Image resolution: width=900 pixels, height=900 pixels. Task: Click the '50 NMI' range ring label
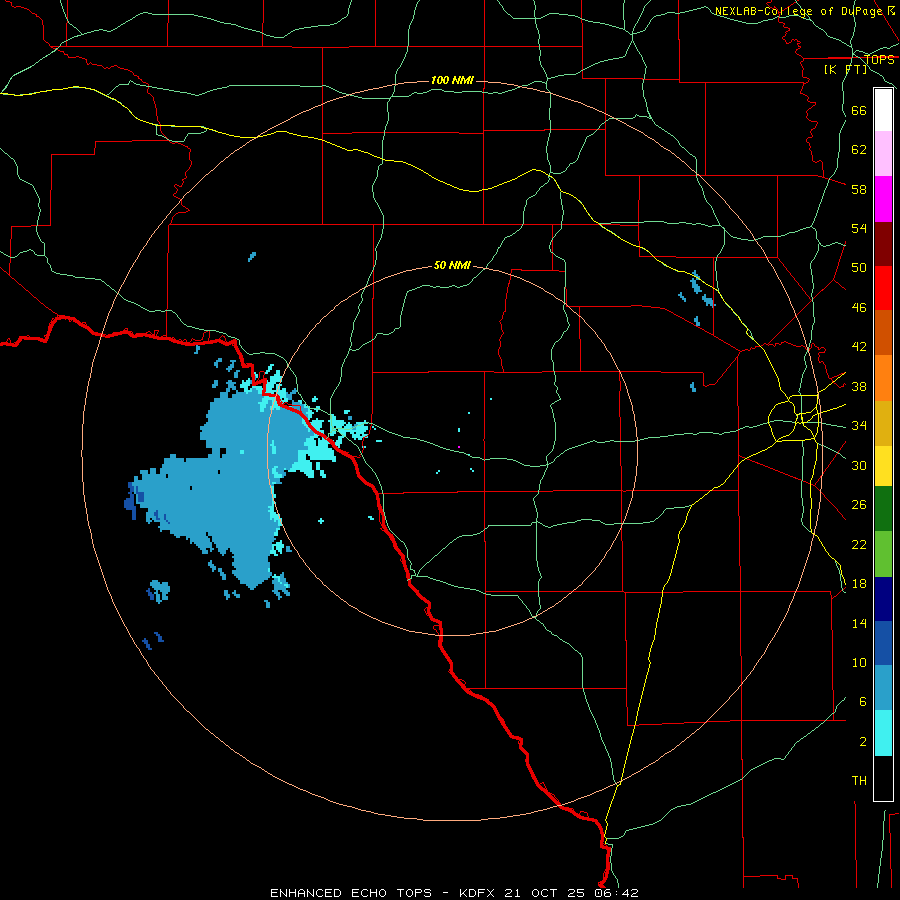[x=452, y=265]
